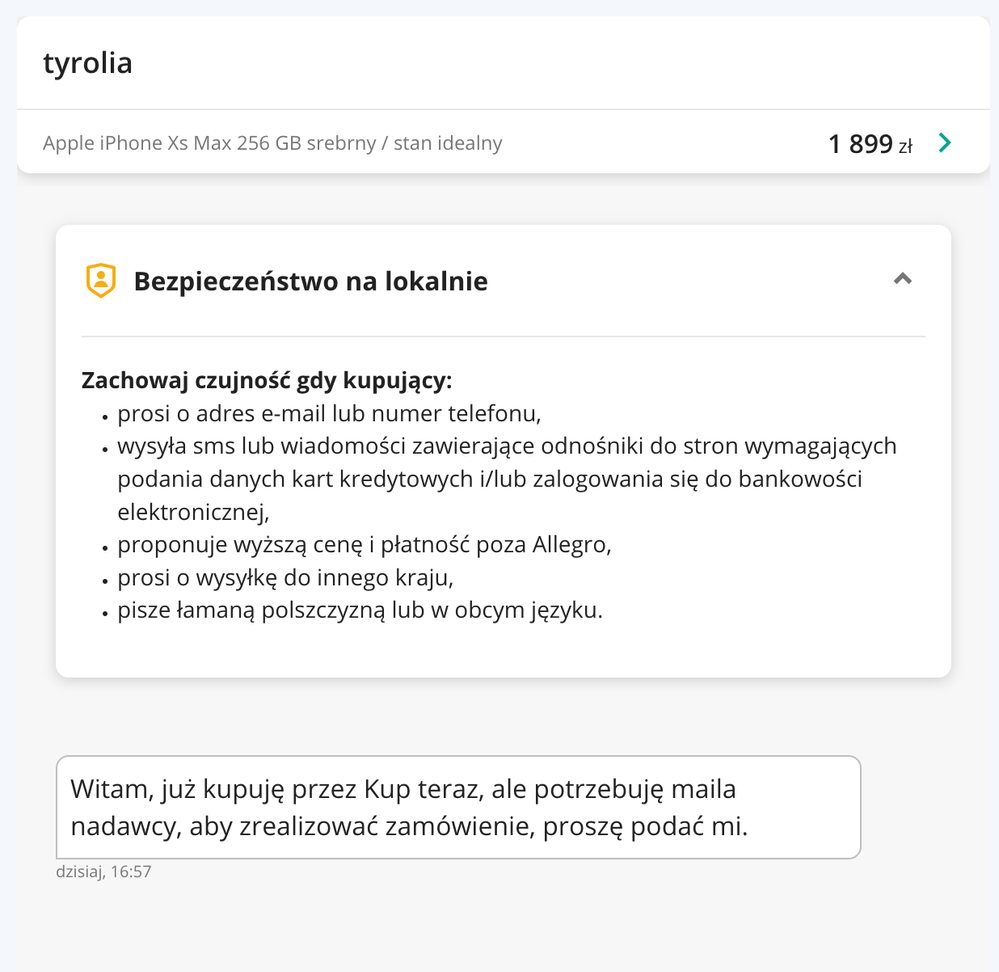Toggle the Bezpieczeństwo na lokalnie heading
This screenshot has width=999, height=972.
tap(311, 281)
